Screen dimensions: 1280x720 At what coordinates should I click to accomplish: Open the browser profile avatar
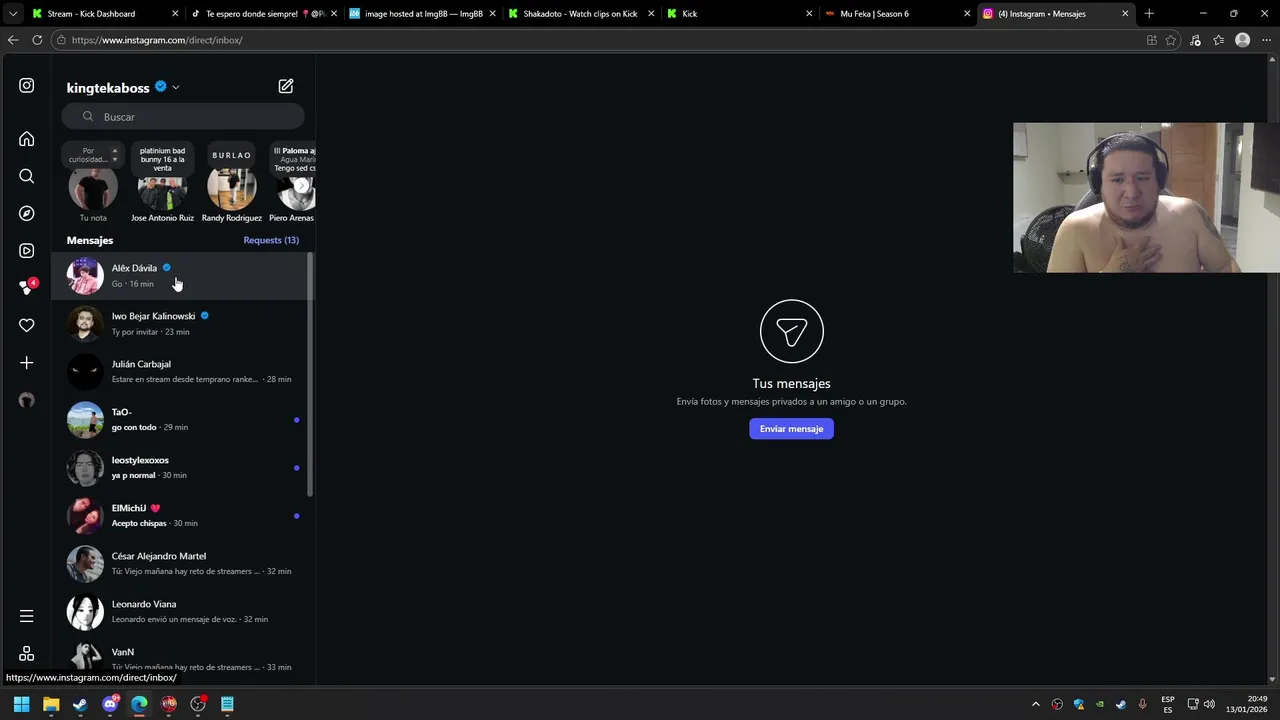click(1243, 40)
